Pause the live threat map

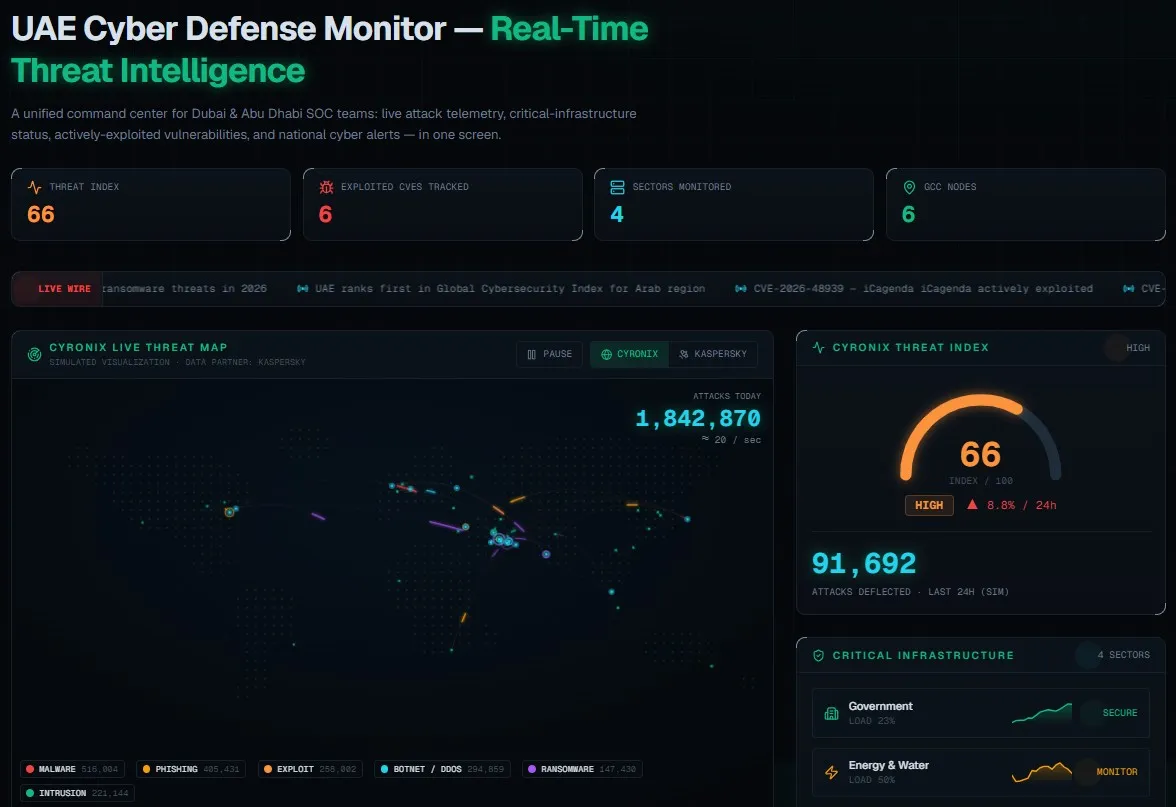[550, 354]
